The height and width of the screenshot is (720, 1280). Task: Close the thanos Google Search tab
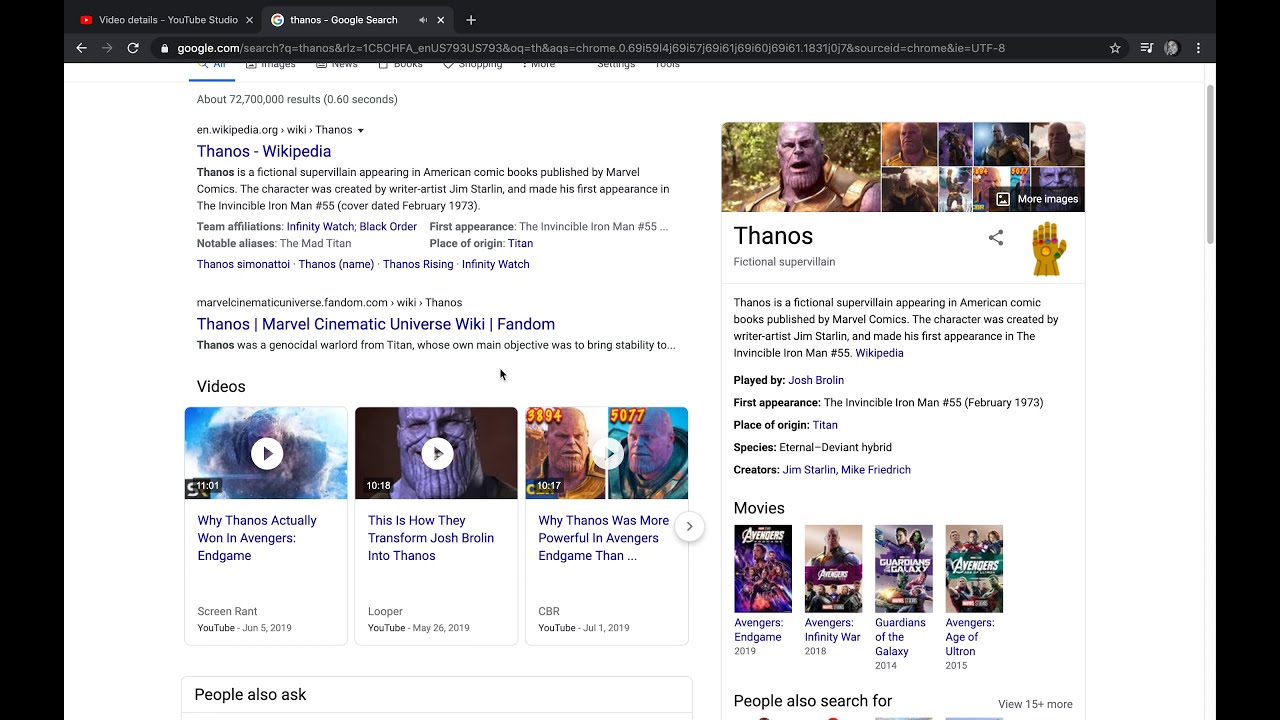pos(441,20)
